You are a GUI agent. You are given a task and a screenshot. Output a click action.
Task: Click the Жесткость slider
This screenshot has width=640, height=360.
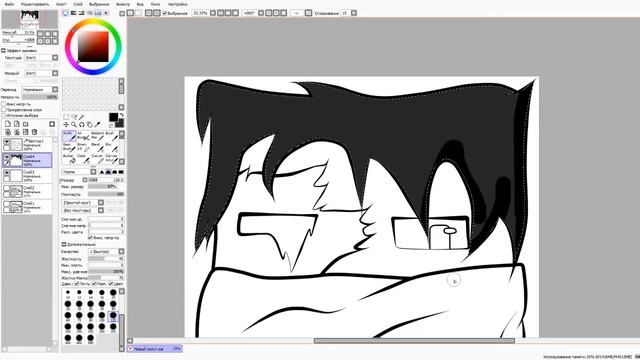tap(106, 259)
